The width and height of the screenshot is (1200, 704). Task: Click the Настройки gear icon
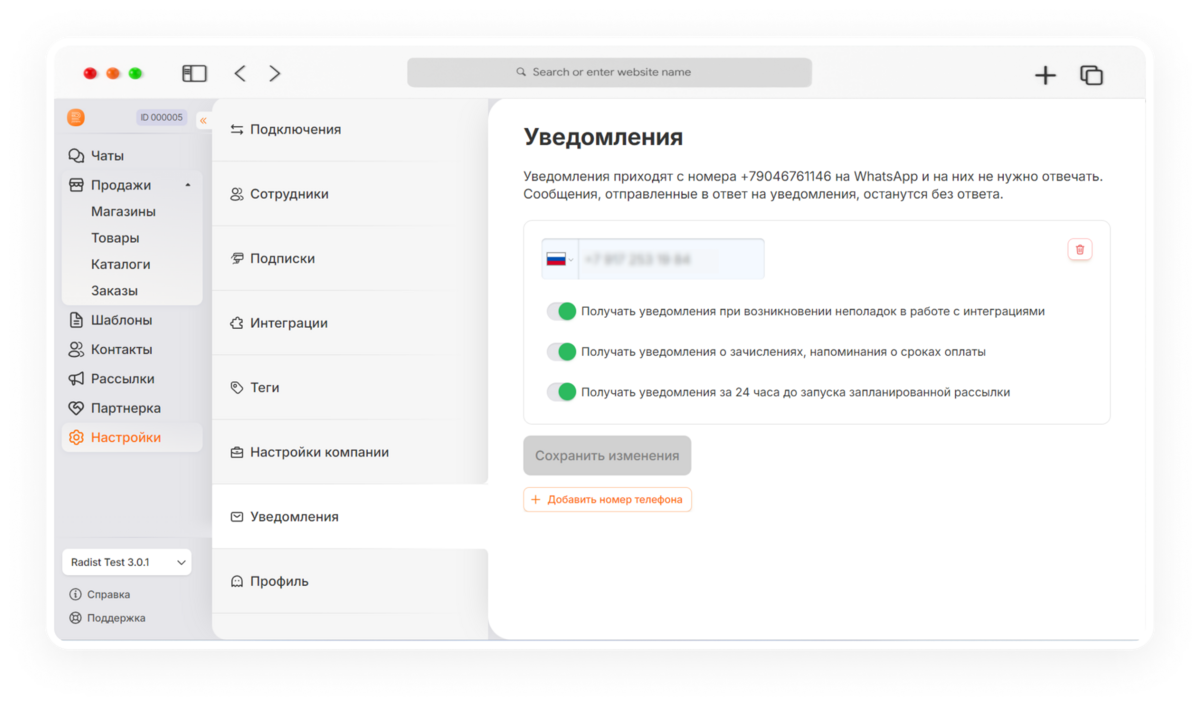(76, 437)
